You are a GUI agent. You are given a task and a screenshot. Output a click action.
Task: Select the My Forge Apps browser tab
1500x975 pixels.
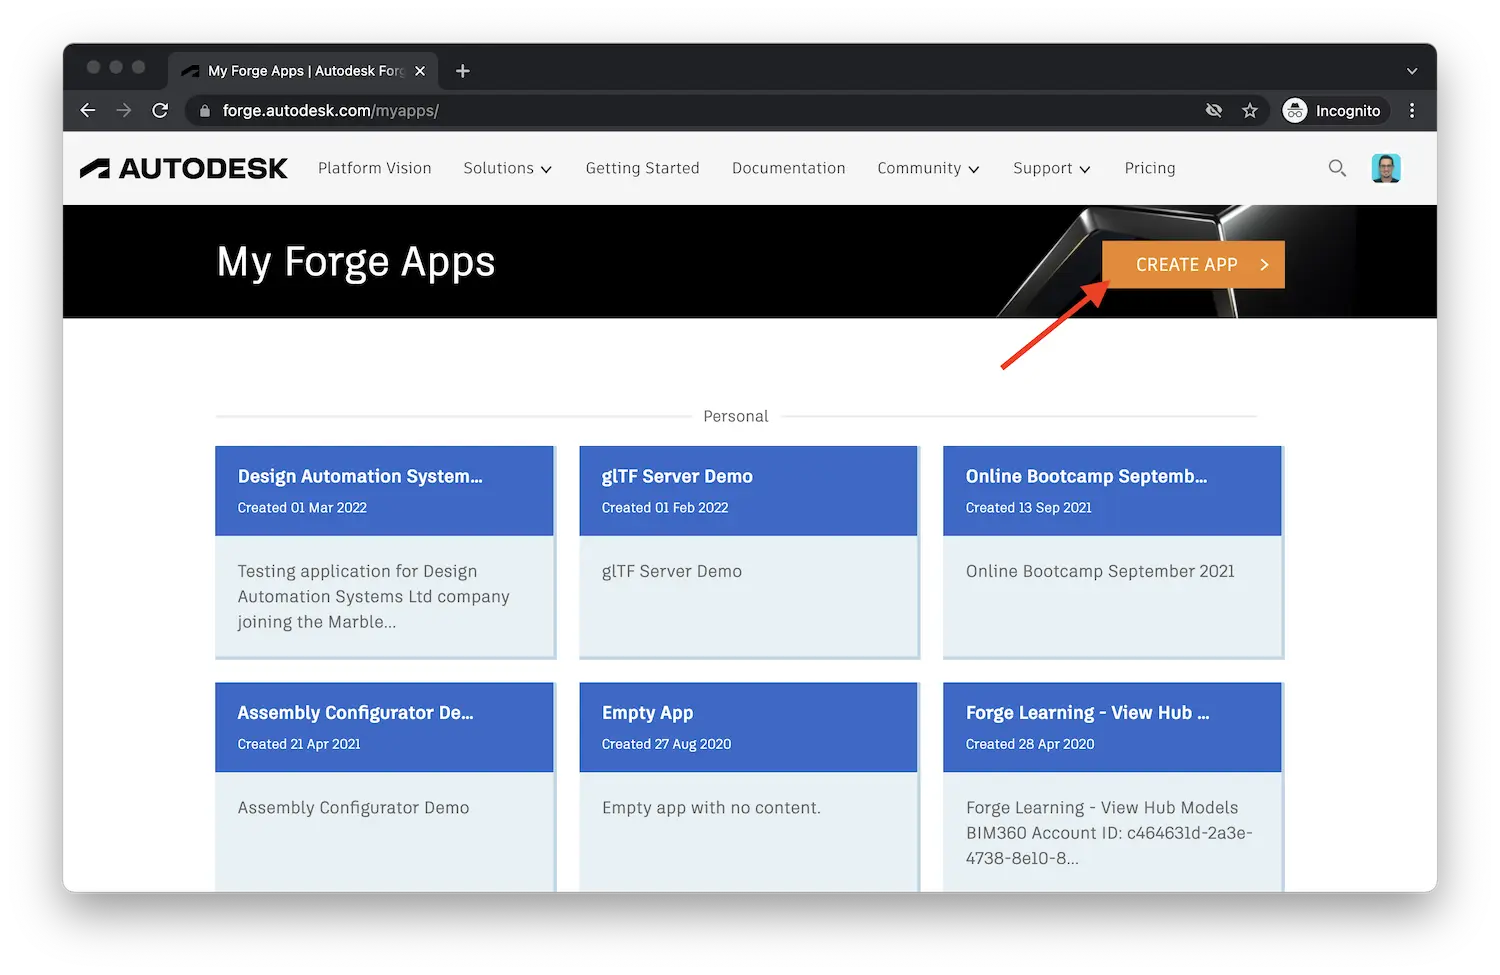(x=303, y=71)
